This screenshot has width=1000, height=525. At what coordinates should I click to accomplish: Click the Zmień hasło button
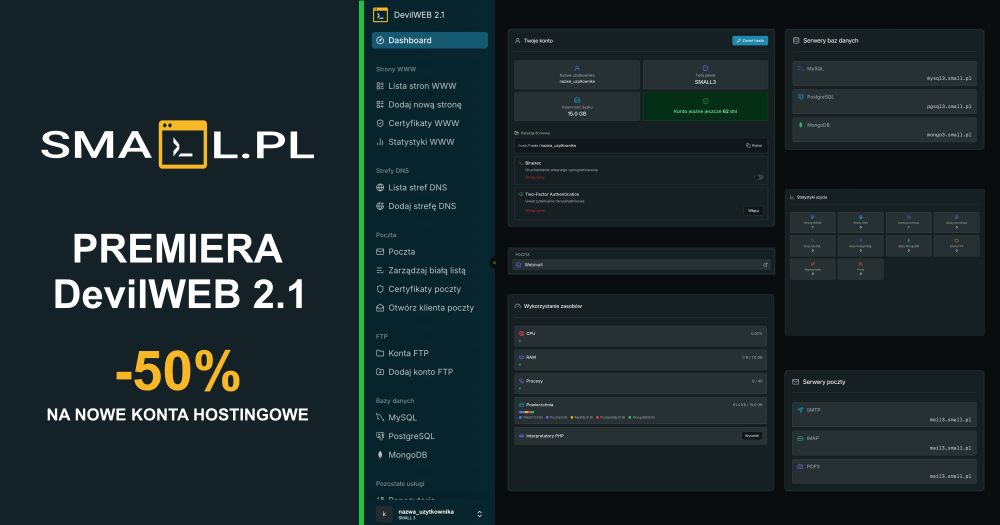point(749,40)
